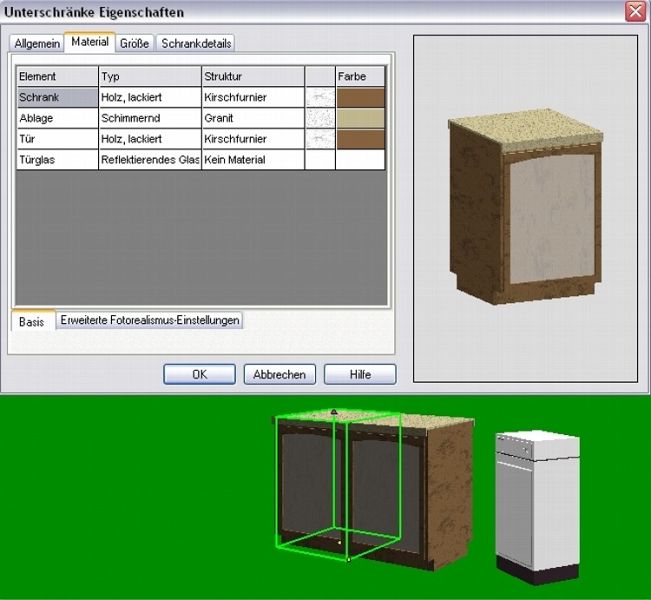651x600 pixels.
Task: Switch to the Allgemein tab
Action: click(x=37, y=44)
